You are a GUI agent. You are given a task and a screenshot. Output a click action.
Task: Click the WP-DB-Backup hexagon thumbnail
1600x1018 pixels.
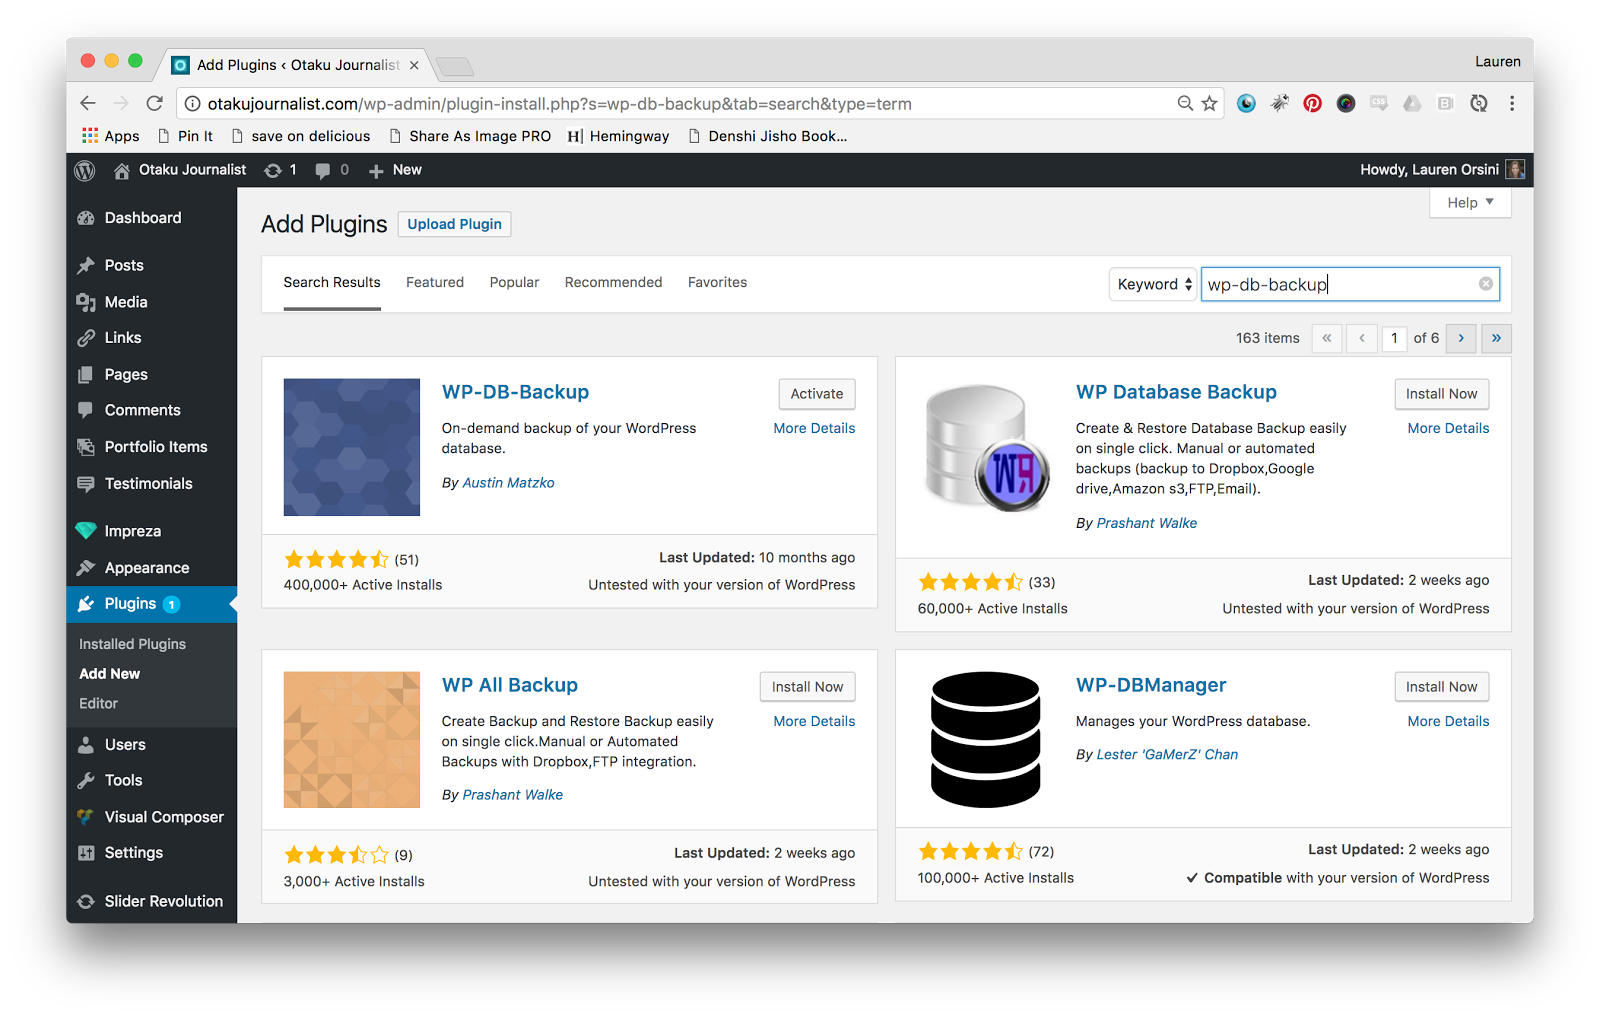pyautogui.click(x=352, y=447)
